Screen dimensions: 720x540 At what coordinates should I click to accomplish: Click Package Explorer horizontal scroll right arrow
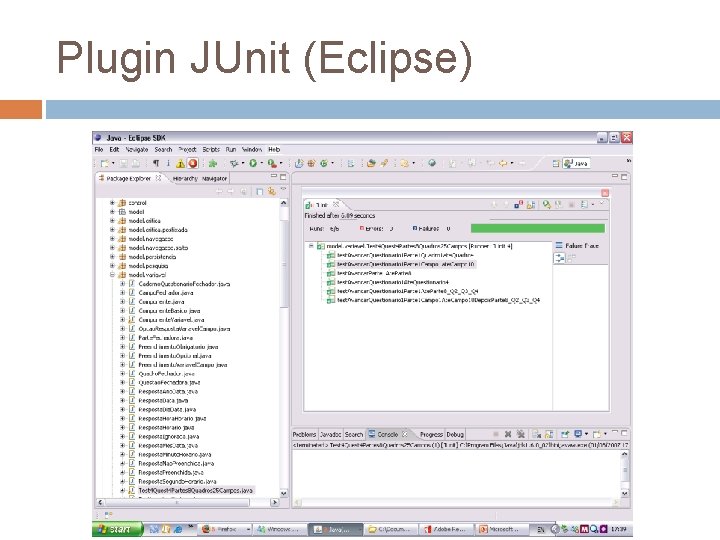point(275,502)
